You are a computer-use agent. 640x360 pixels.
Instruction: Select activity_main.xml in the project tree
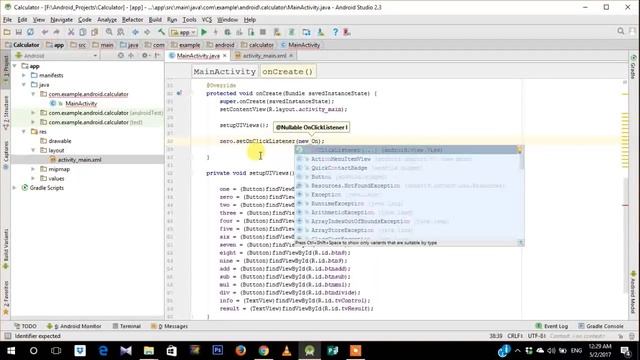(x=79, y=160)
